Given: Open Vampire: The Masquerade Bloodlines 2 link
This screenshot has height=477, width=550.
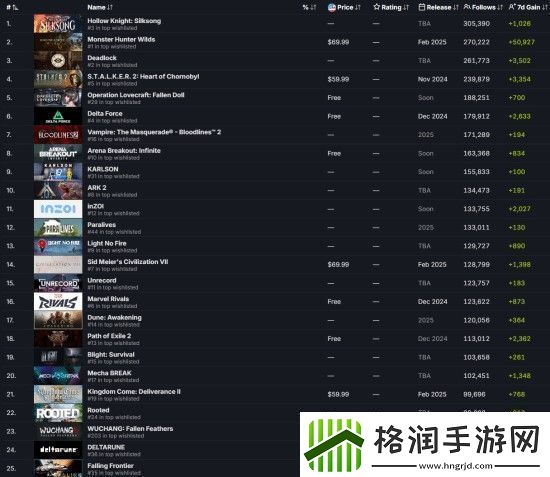Looking at the screenshot, I should click(x=154, y=132).
